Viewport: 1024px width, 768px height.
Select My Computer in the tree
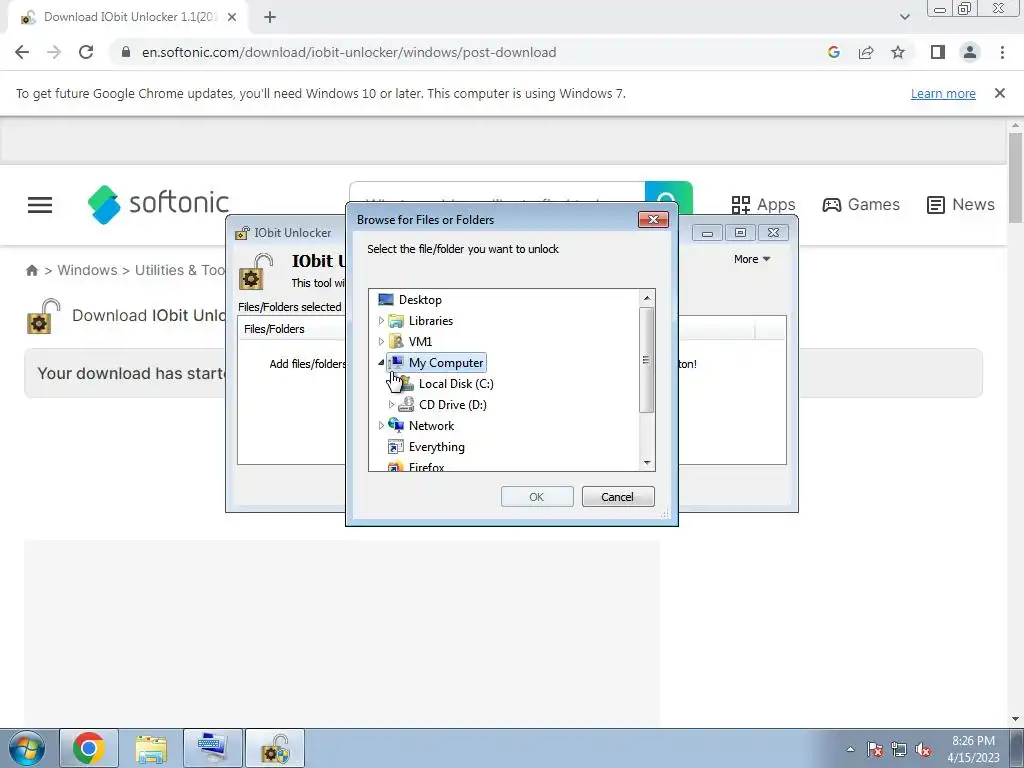click(x=446, y=362)
